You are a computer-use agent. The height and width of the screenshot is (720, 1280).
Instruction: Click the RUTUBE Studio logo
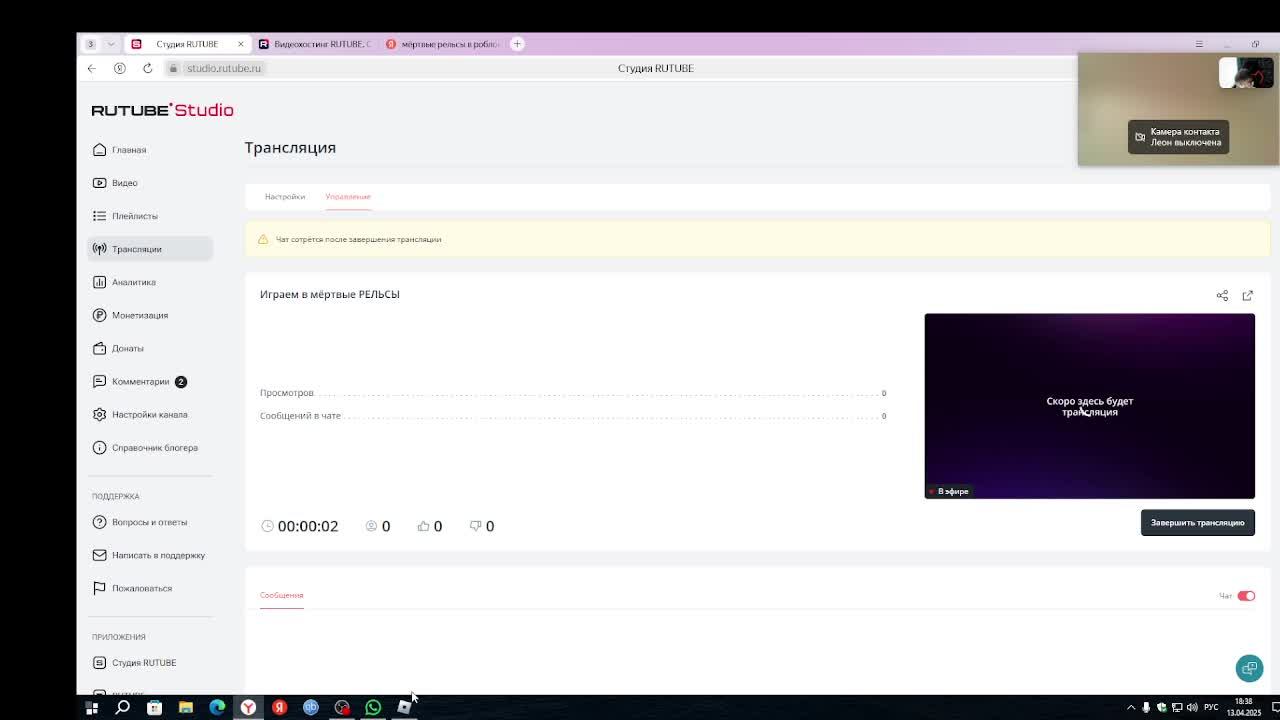click(x=162, y=110)
